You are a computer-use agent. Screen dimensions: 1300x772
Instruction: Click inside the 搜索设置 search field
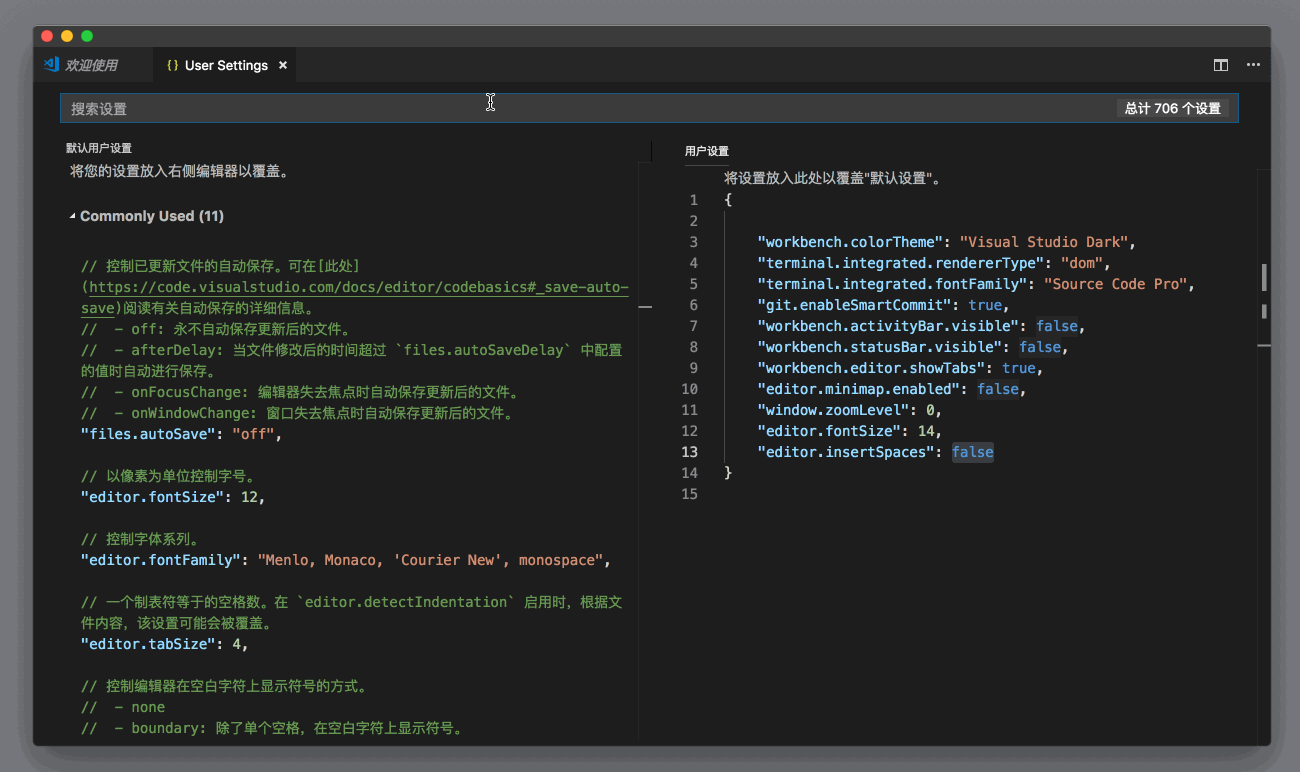400,107
